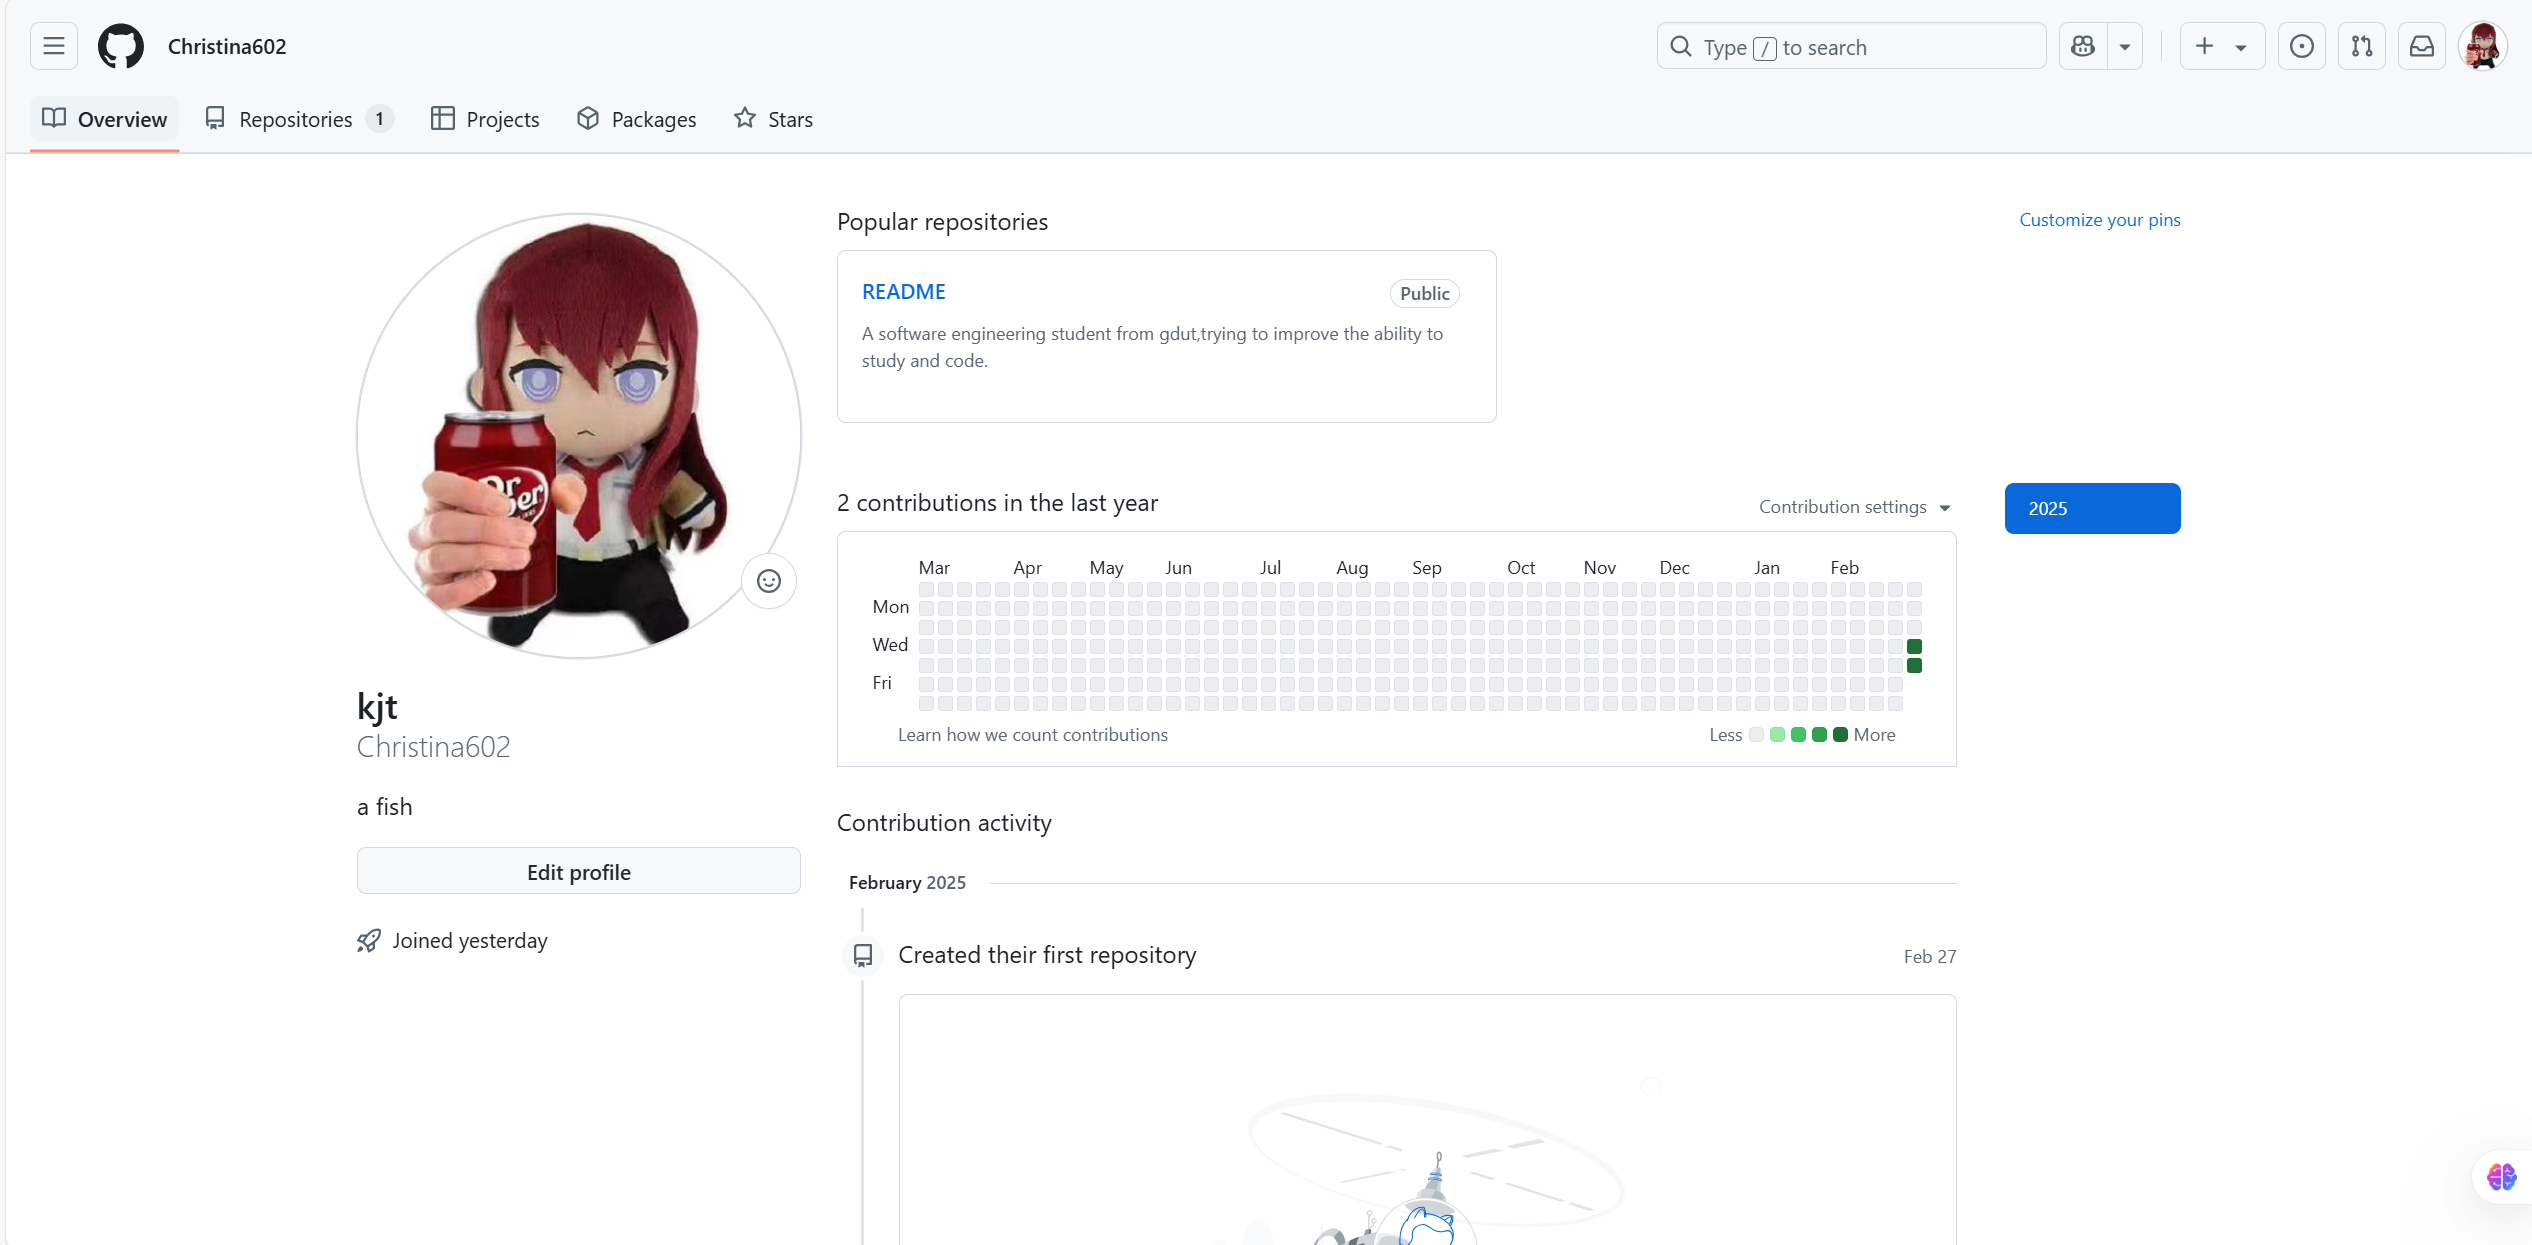Click the set status smiley icon

pyautogui.click(x=768, y=581)
